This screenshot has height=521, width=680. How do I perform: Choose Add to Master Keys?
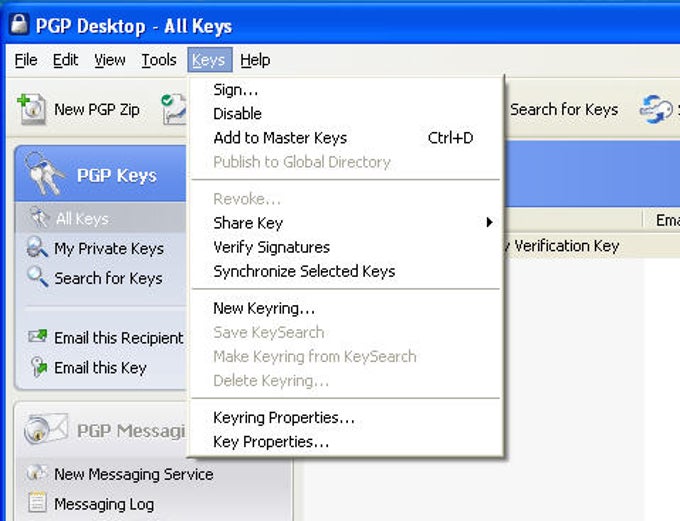click(x=346, y=138)
